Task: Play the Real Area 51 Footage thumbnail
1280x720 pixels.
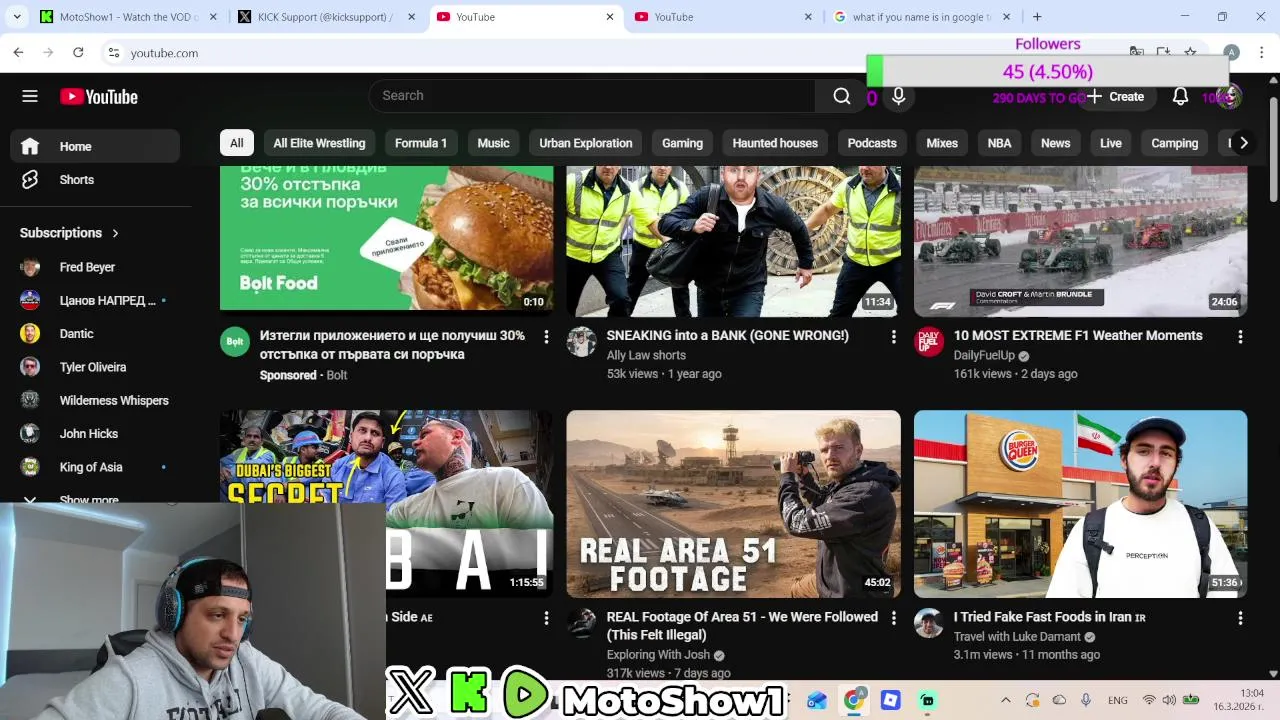Action: pyautogui.click(x=733, y=504)
